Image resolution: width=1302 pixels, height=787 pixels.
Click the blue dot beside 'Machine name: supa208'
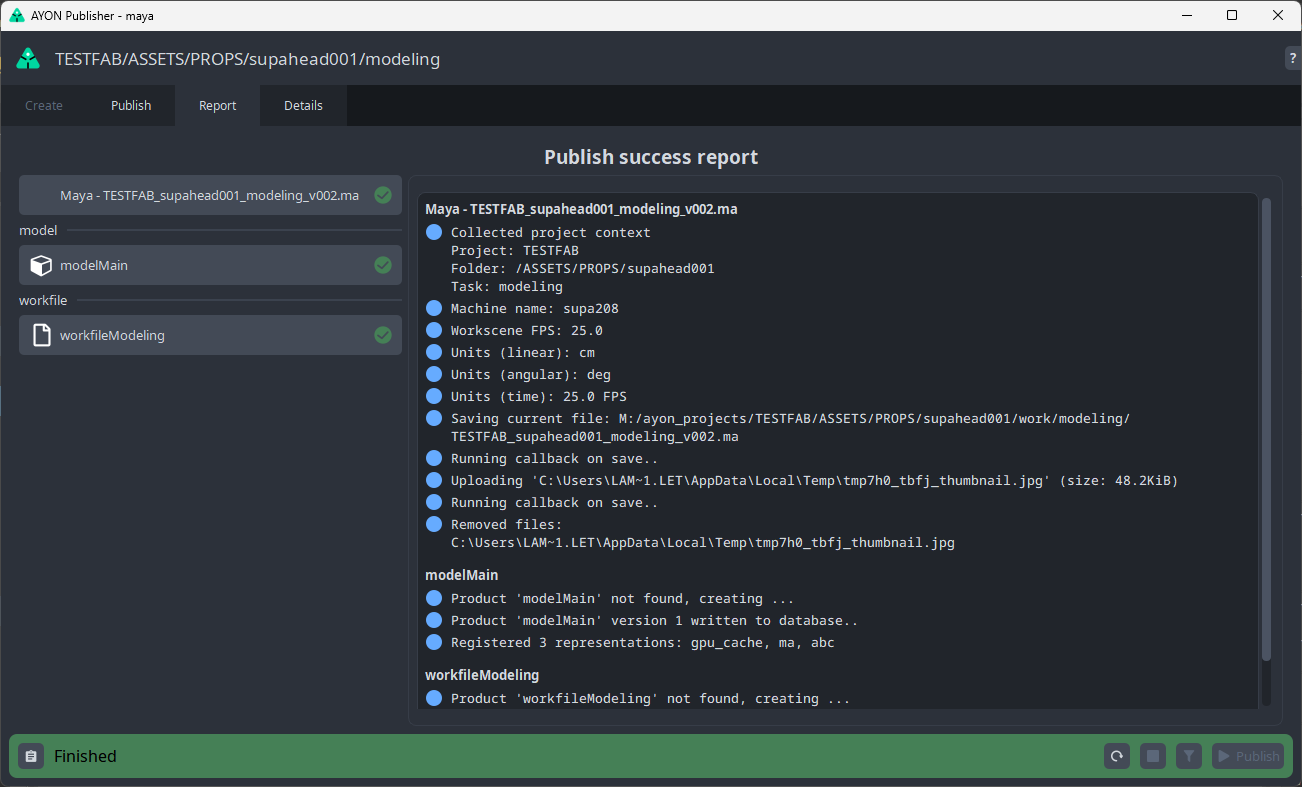pos(434,308)
